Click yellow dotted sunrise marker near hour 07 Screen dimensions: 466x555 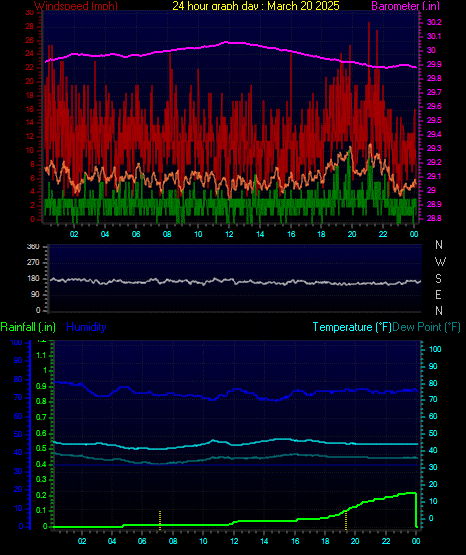tap(160, 520)
